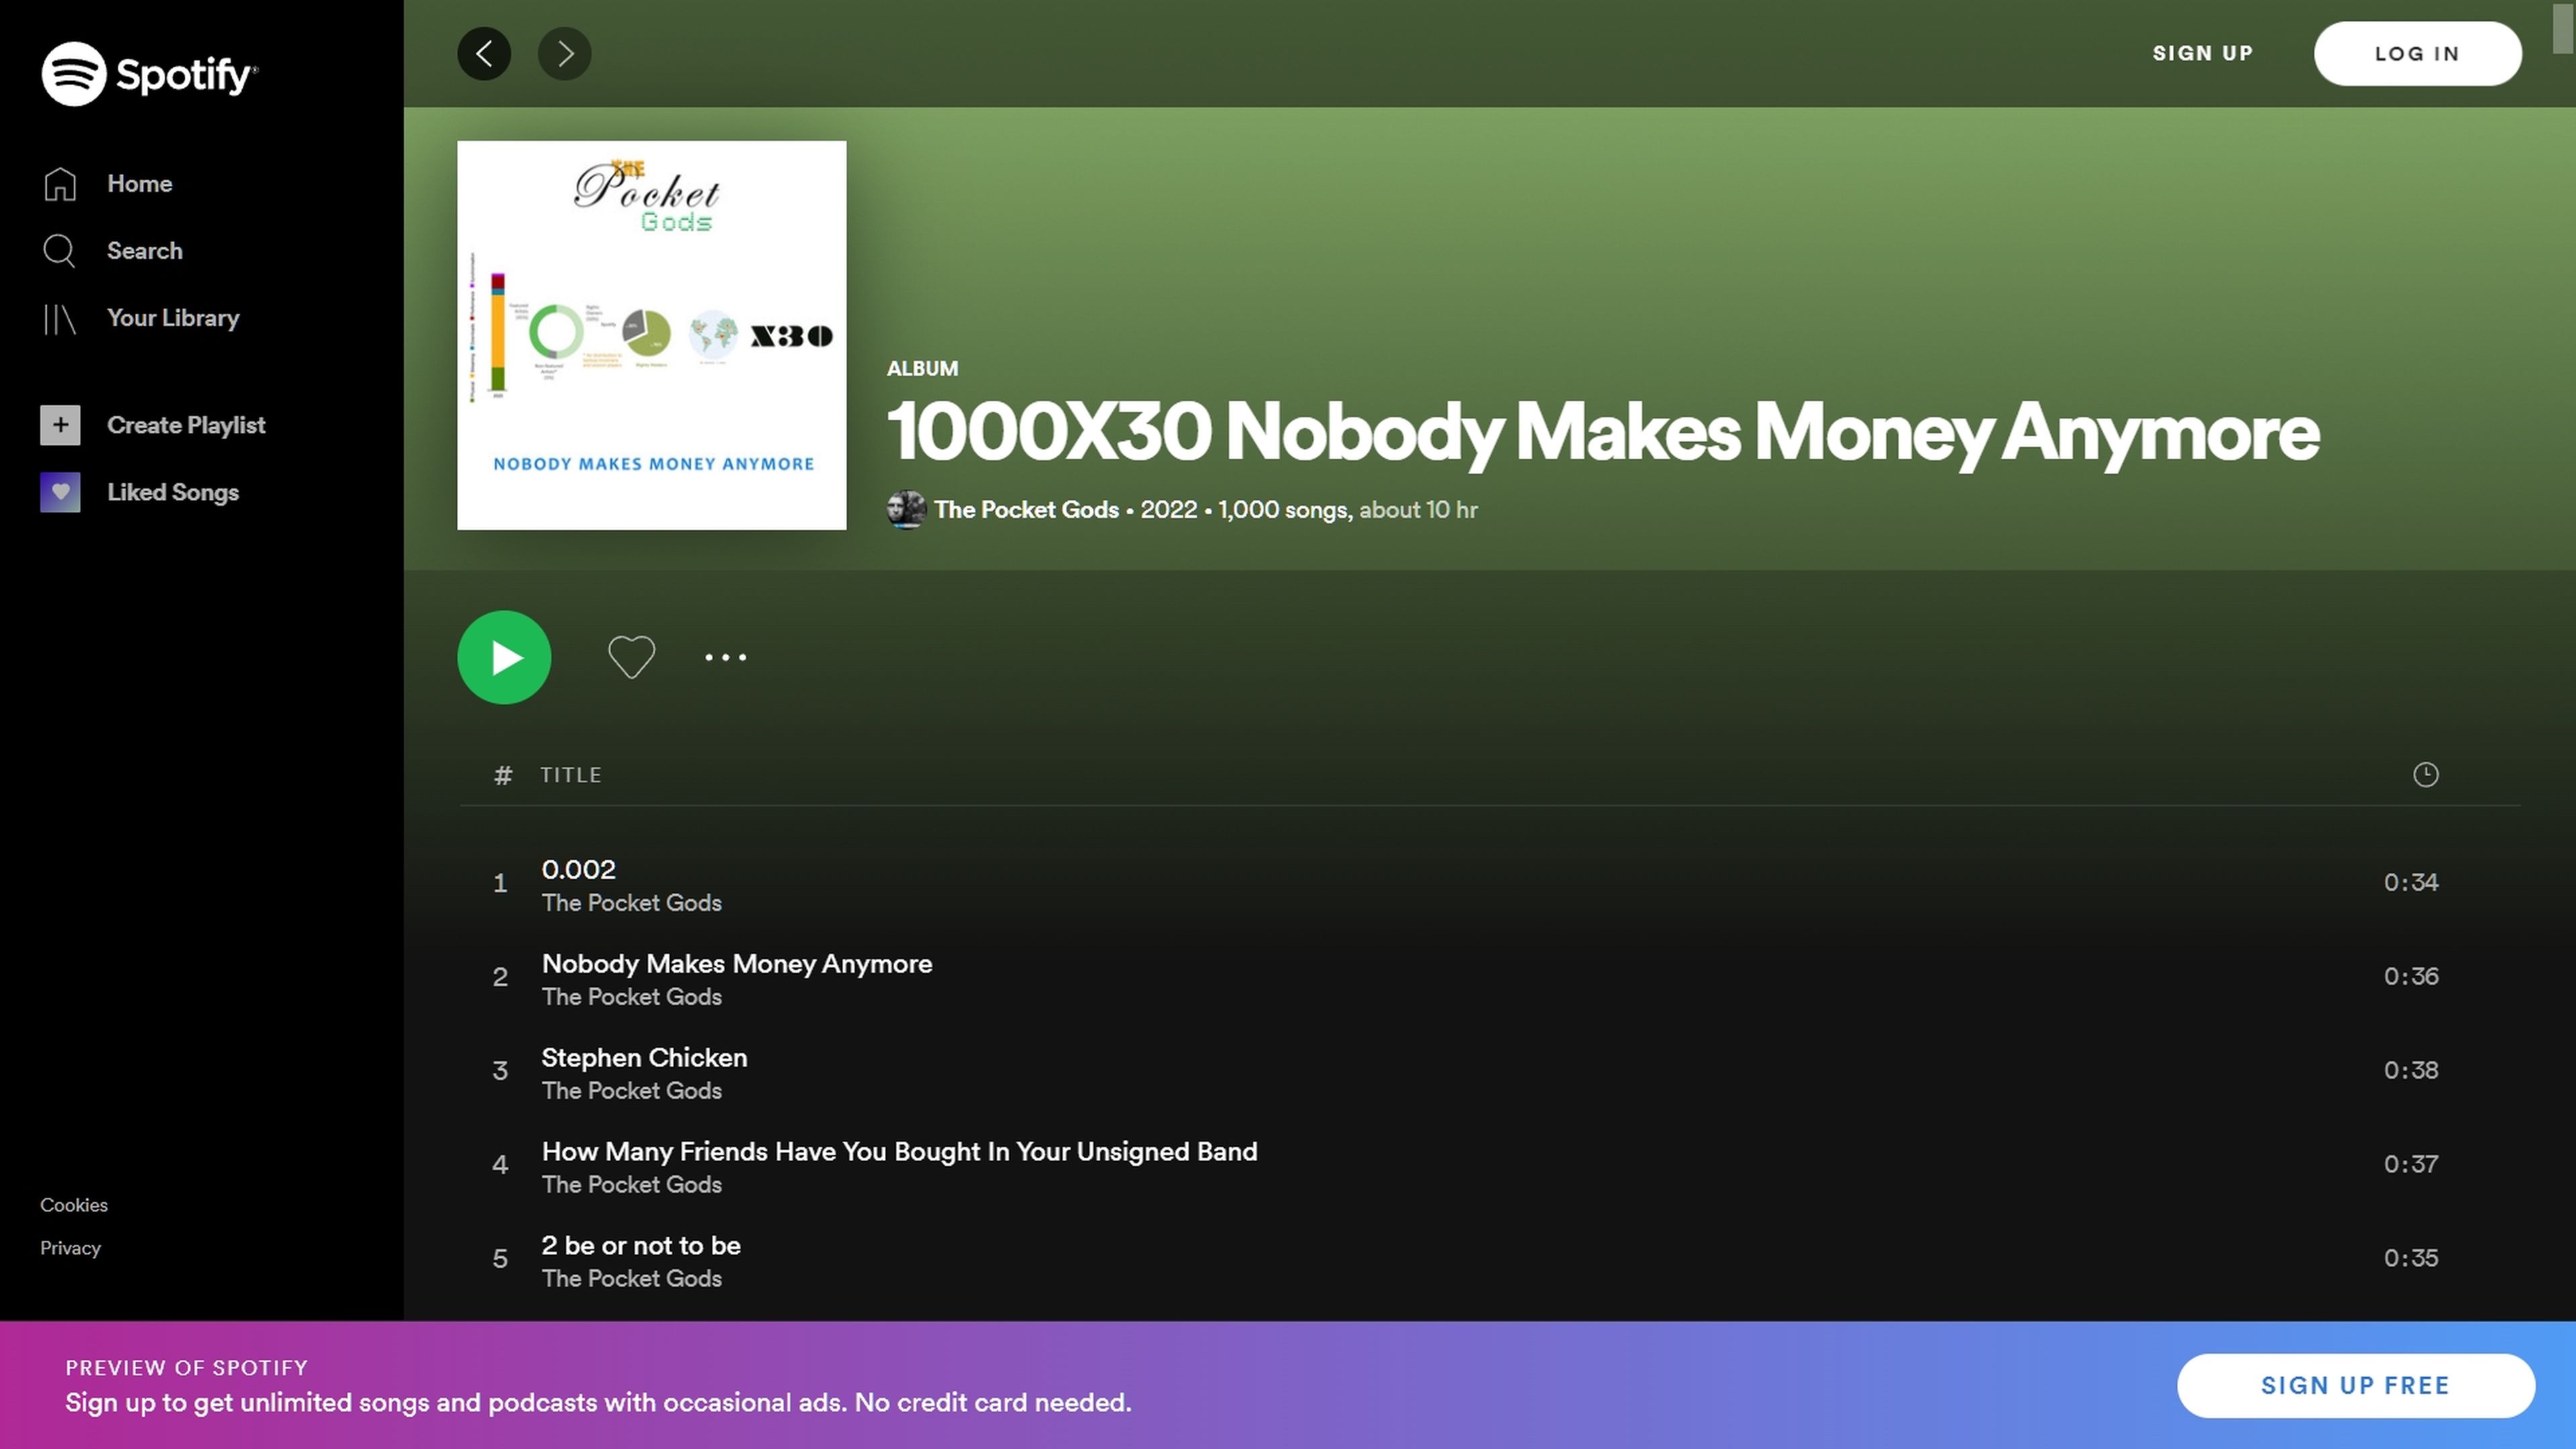
Task: Click the Create Playlist label
Action: point(186,425)
